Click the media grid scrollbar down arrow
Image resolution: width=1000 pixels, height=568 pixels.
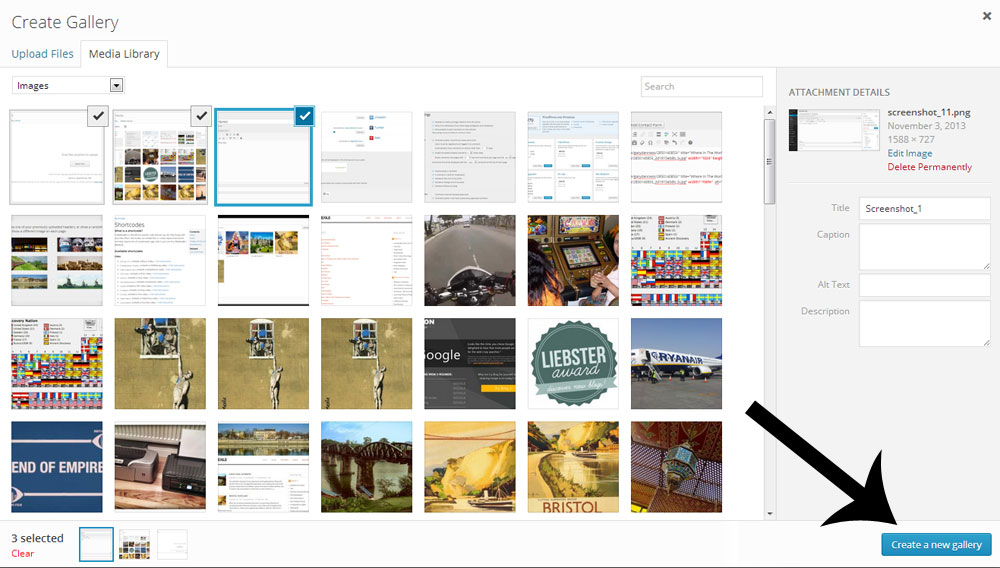pyautogui.click(x=769, y=513)
